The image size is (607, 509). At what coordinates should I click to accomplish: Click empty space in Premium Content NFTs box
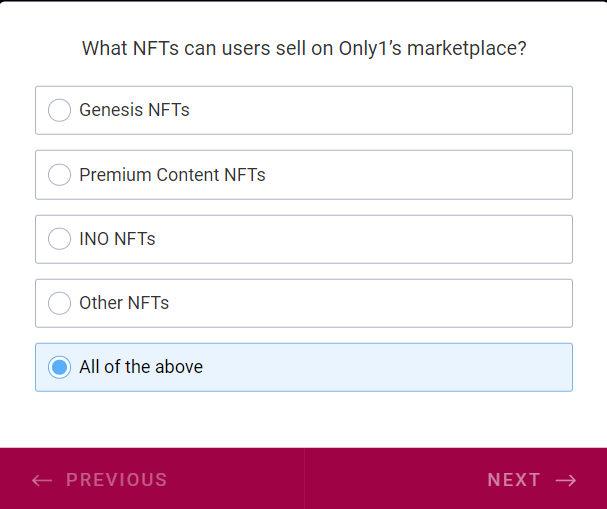pyautogui.click(x=430, y=175)
